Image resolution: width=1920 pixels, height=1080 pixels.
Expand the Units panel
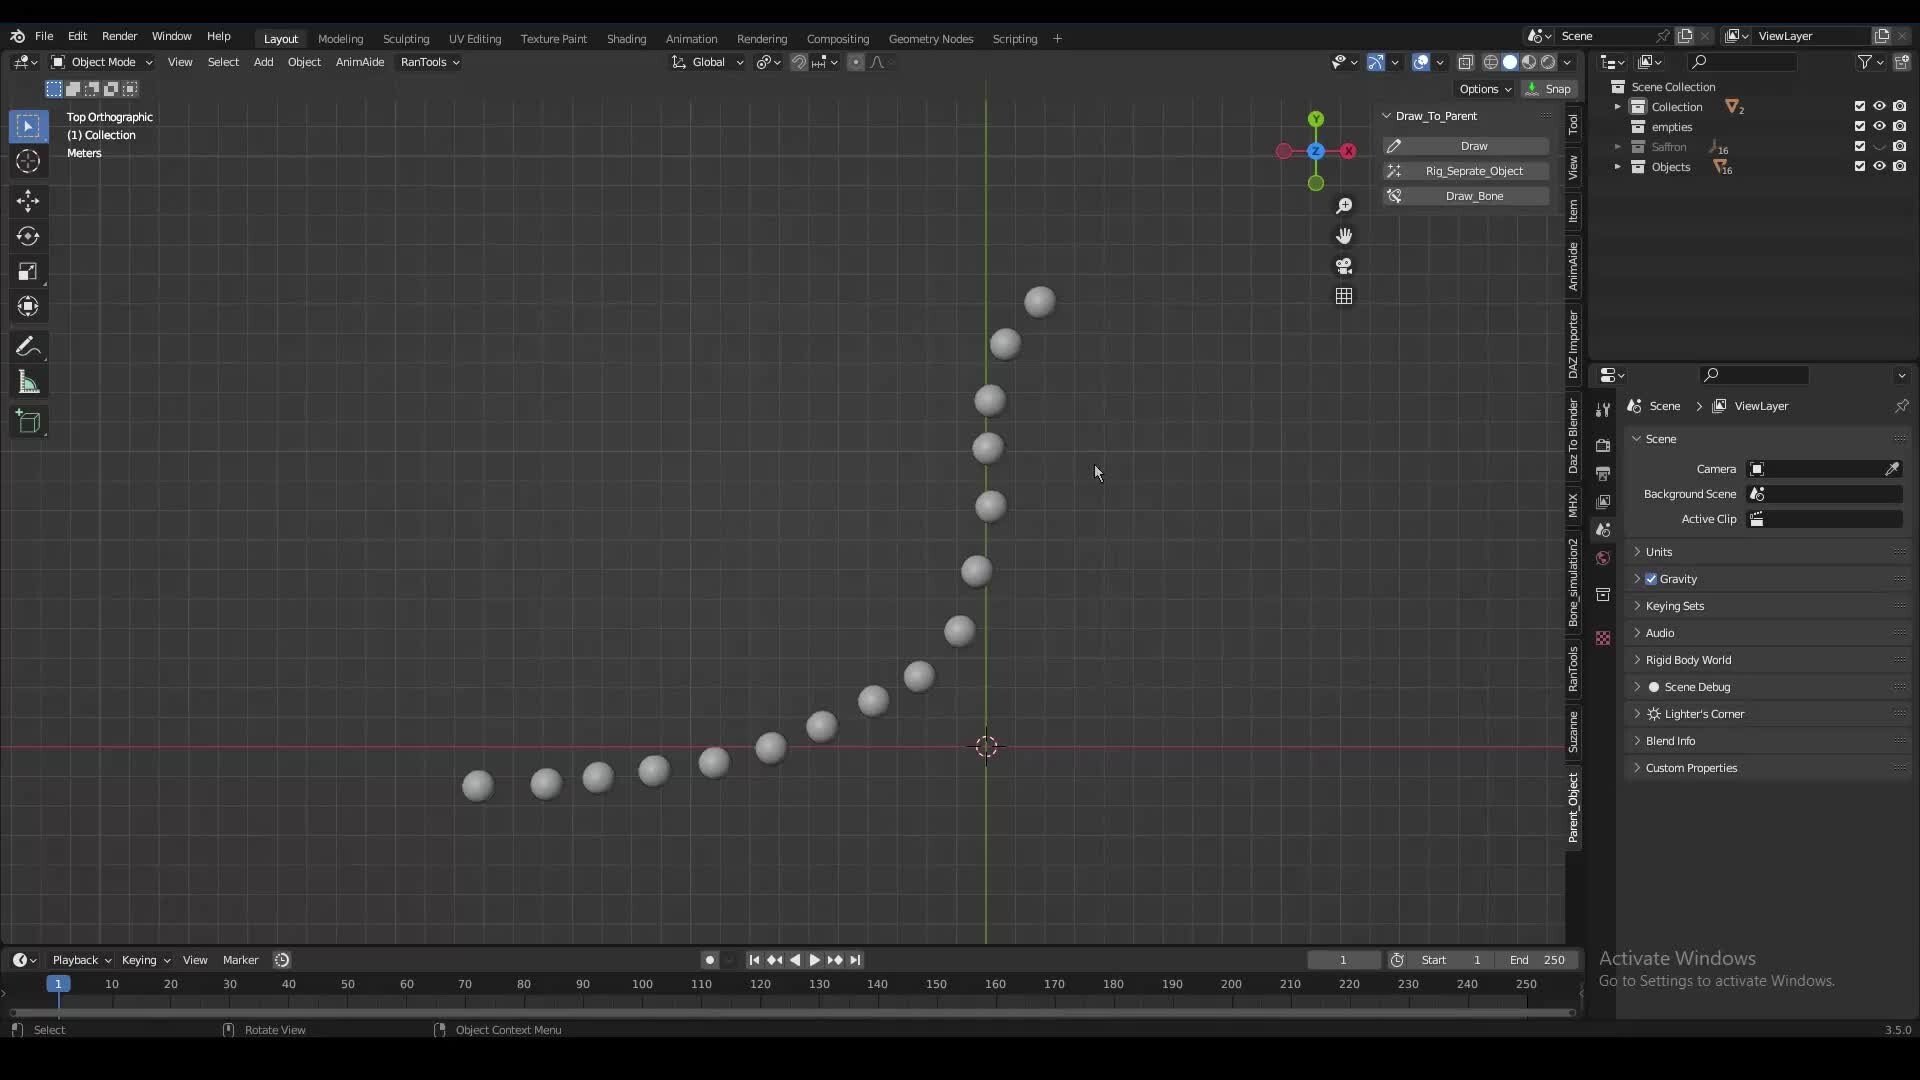(x=1661, y=551)
